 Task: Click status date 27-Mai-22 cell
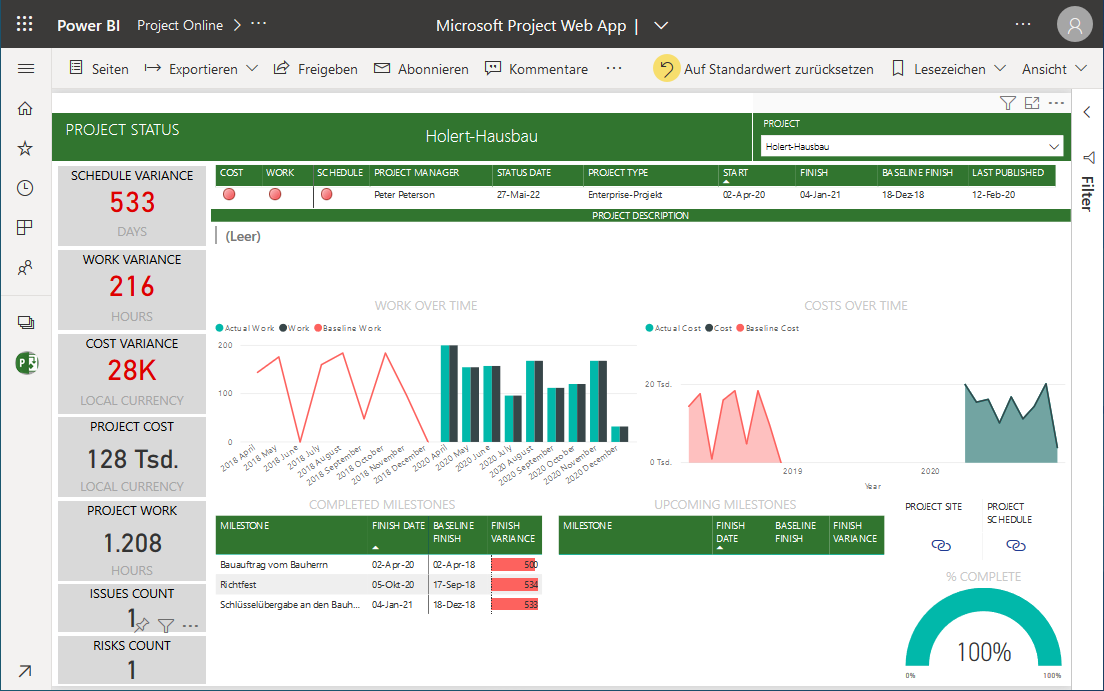point(518,194)
